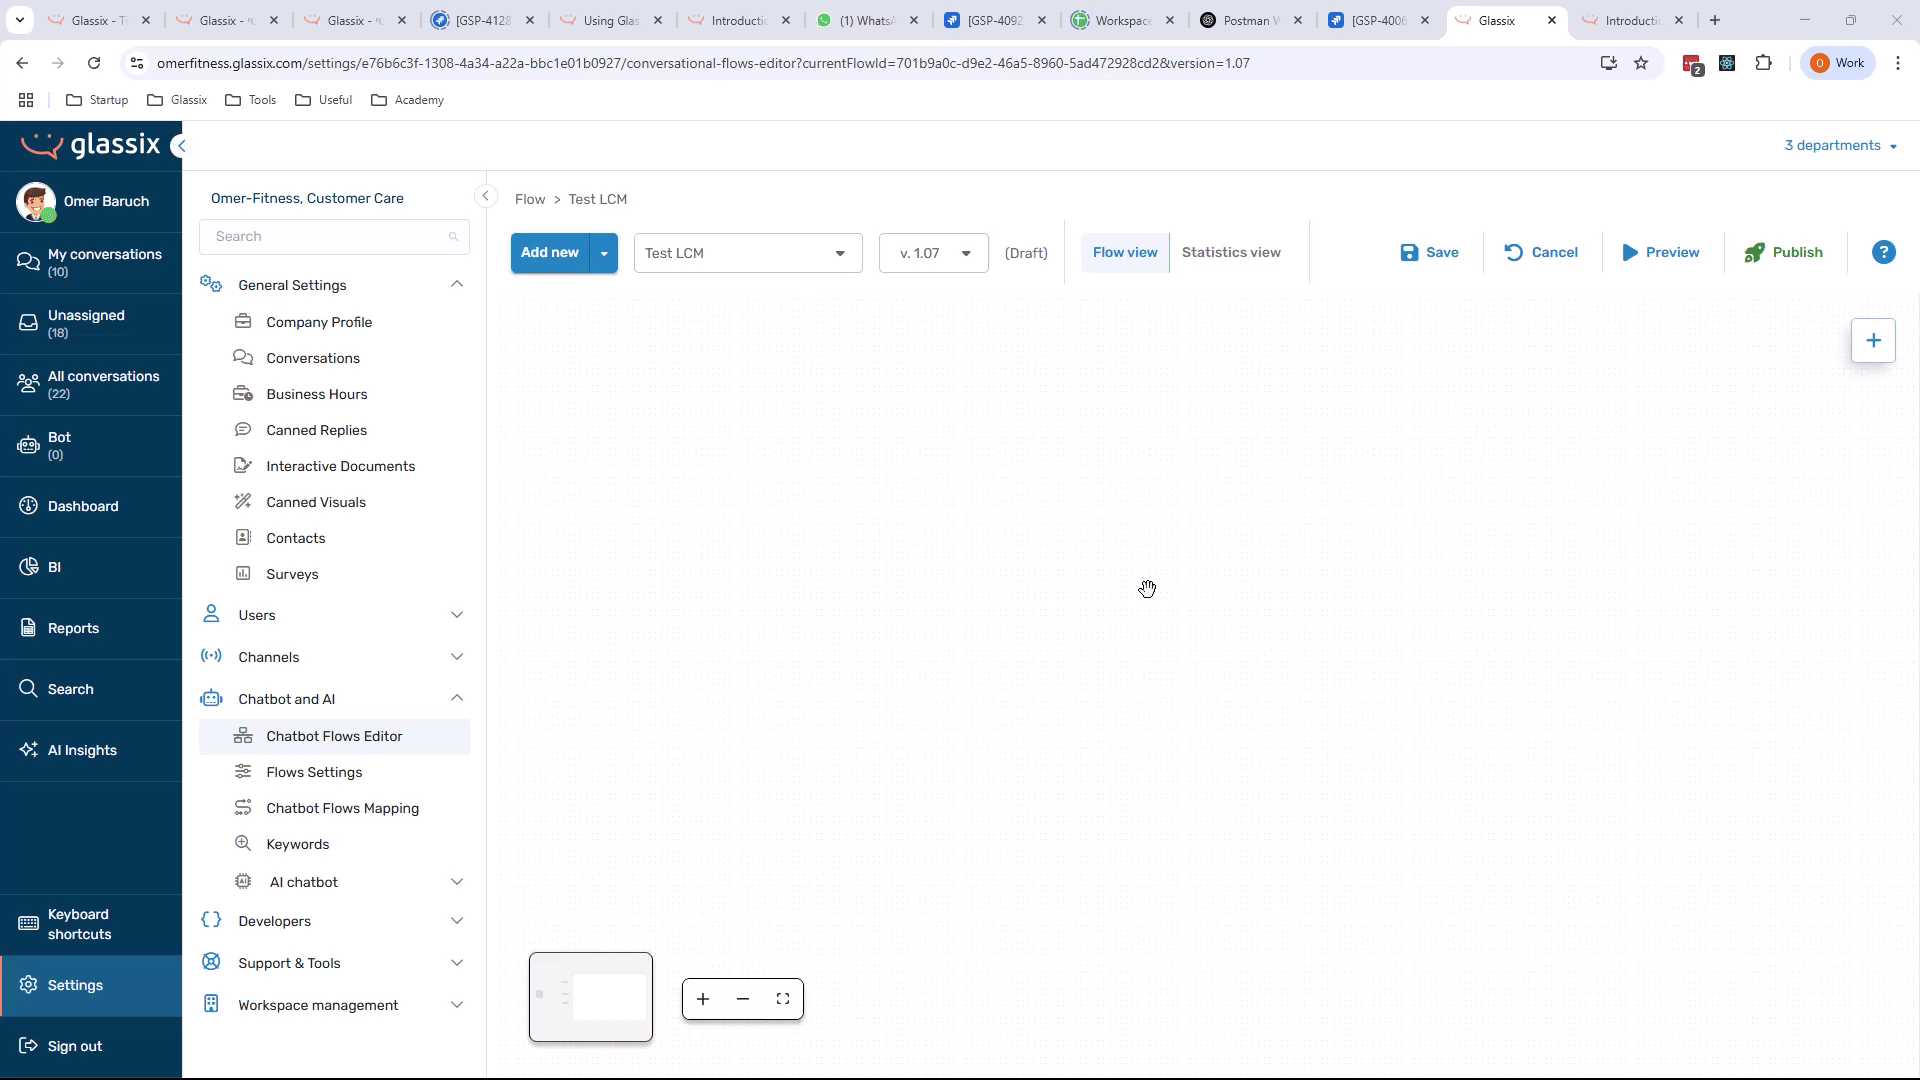Collapse the settings panel chevron
Image resolution: width=1920 pixels, height=1080 pixels.
tap(485, 196)
